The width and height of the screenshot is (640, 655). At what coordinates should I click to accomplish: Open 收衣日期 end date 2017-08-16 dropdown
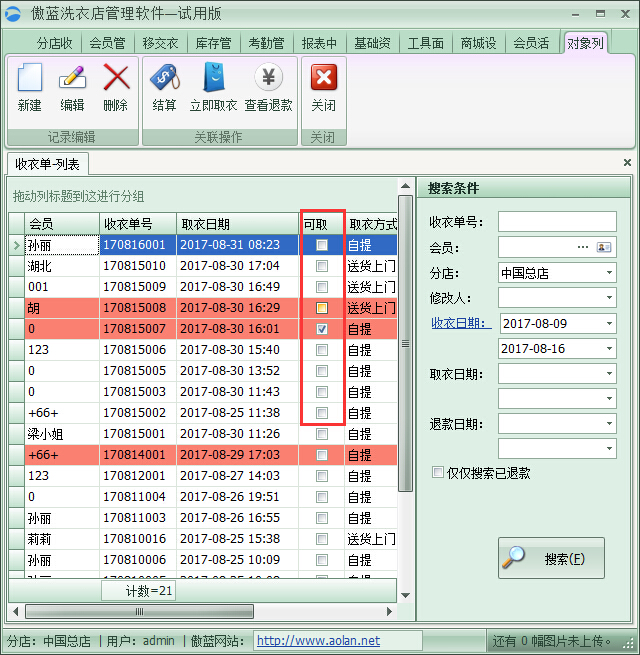pos(609,348)
